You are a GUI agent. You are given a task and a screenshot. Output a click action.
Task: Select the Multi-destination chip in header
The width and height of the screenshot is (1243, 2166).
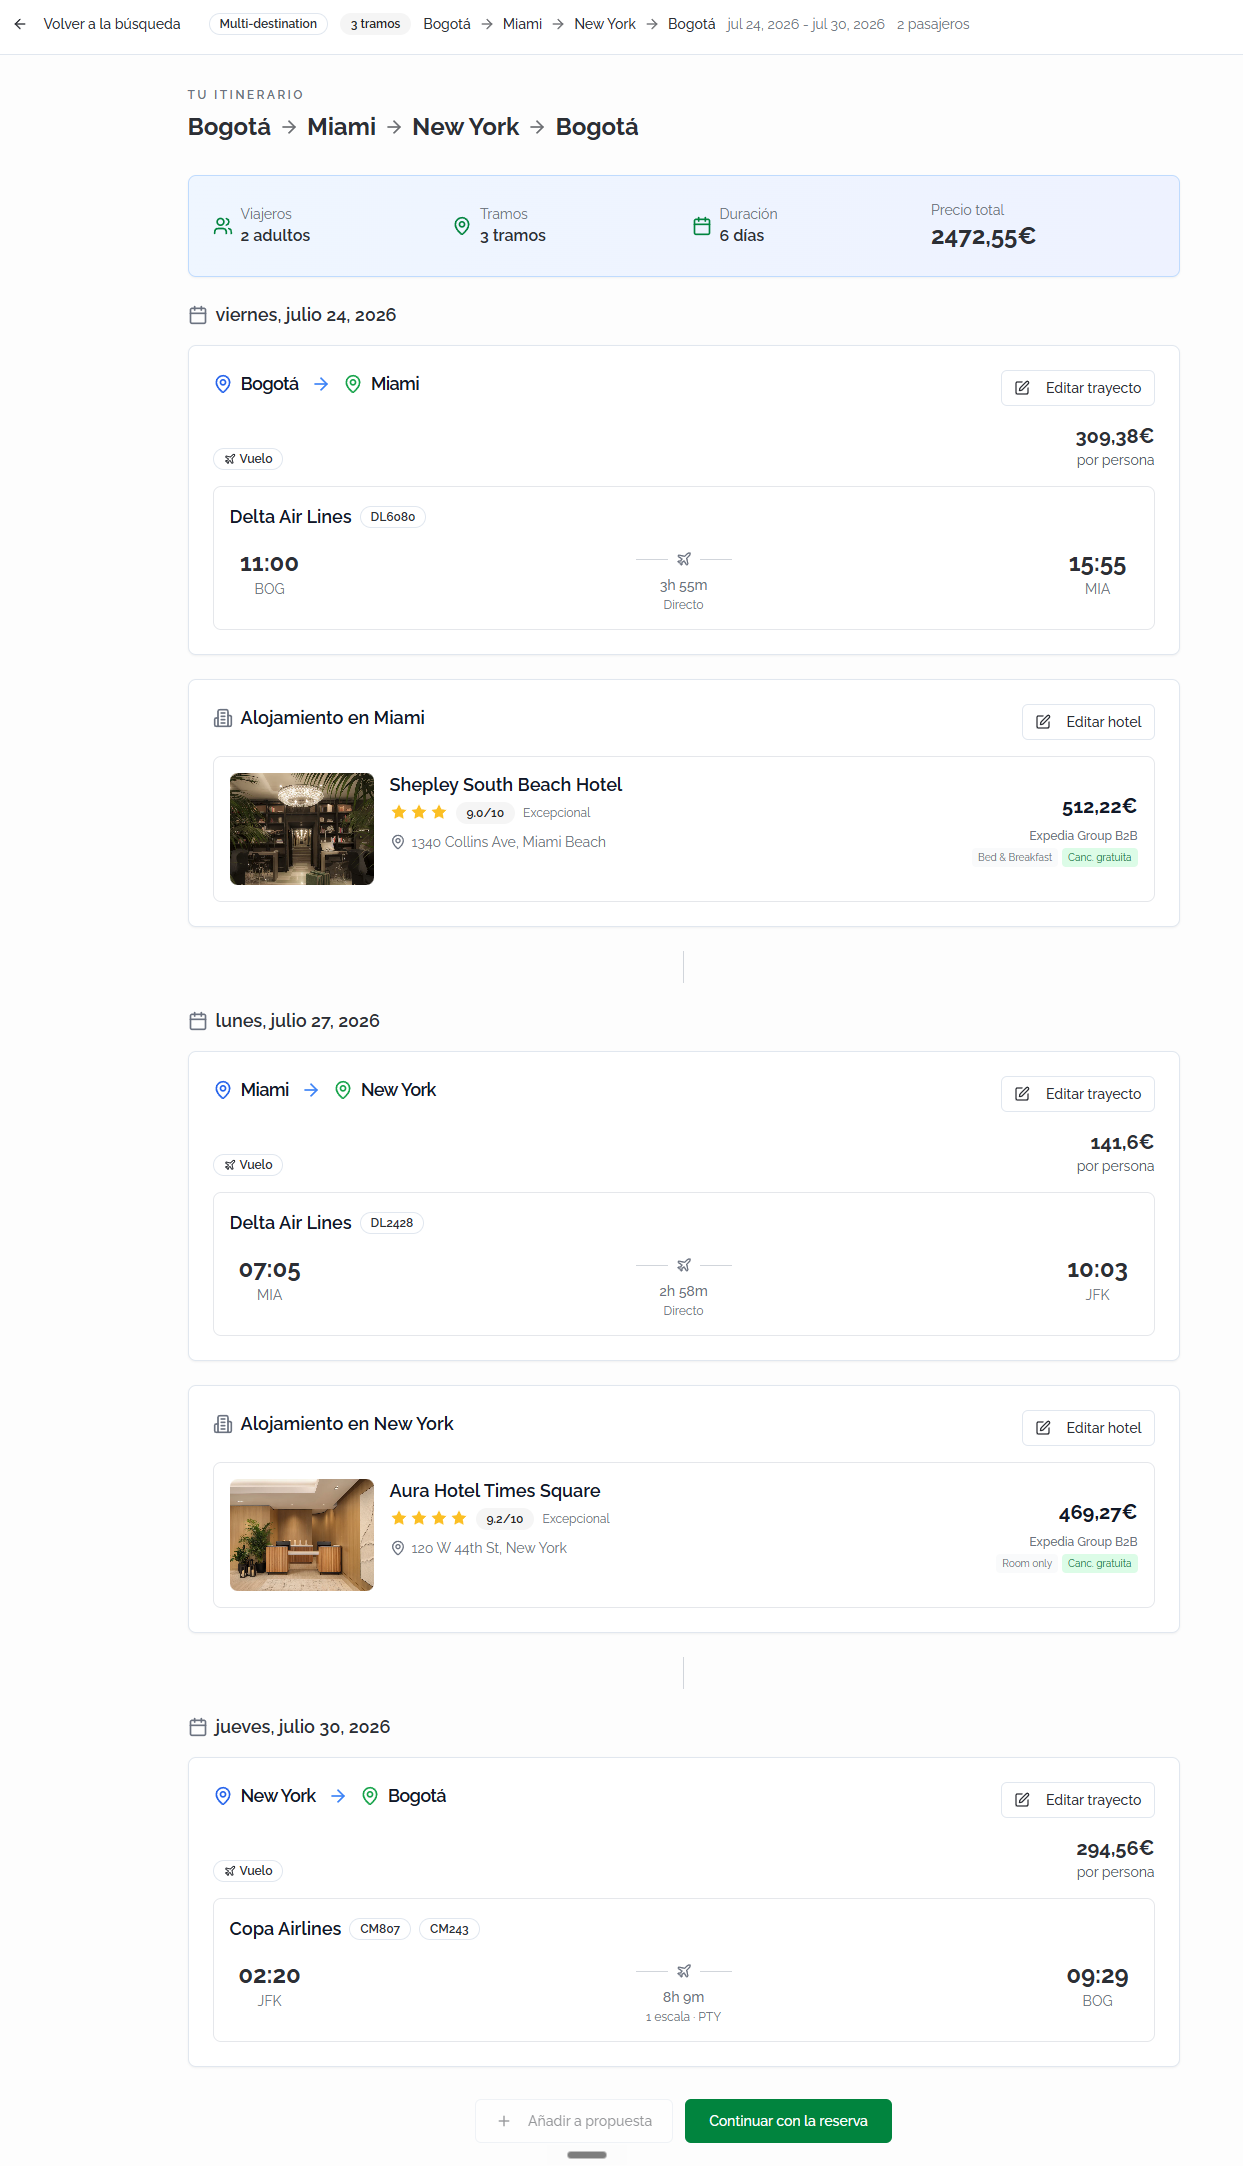[268, 24]
